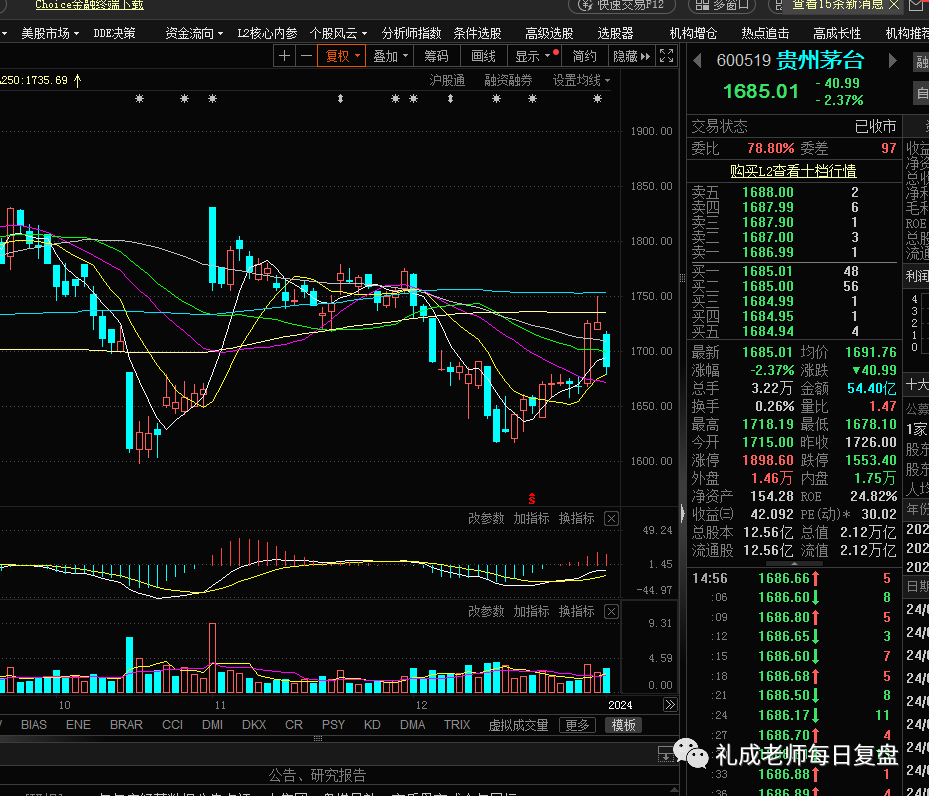929x796 pixels.
Task: Open the 叠加 dropdown
Action: pos(390,56)
